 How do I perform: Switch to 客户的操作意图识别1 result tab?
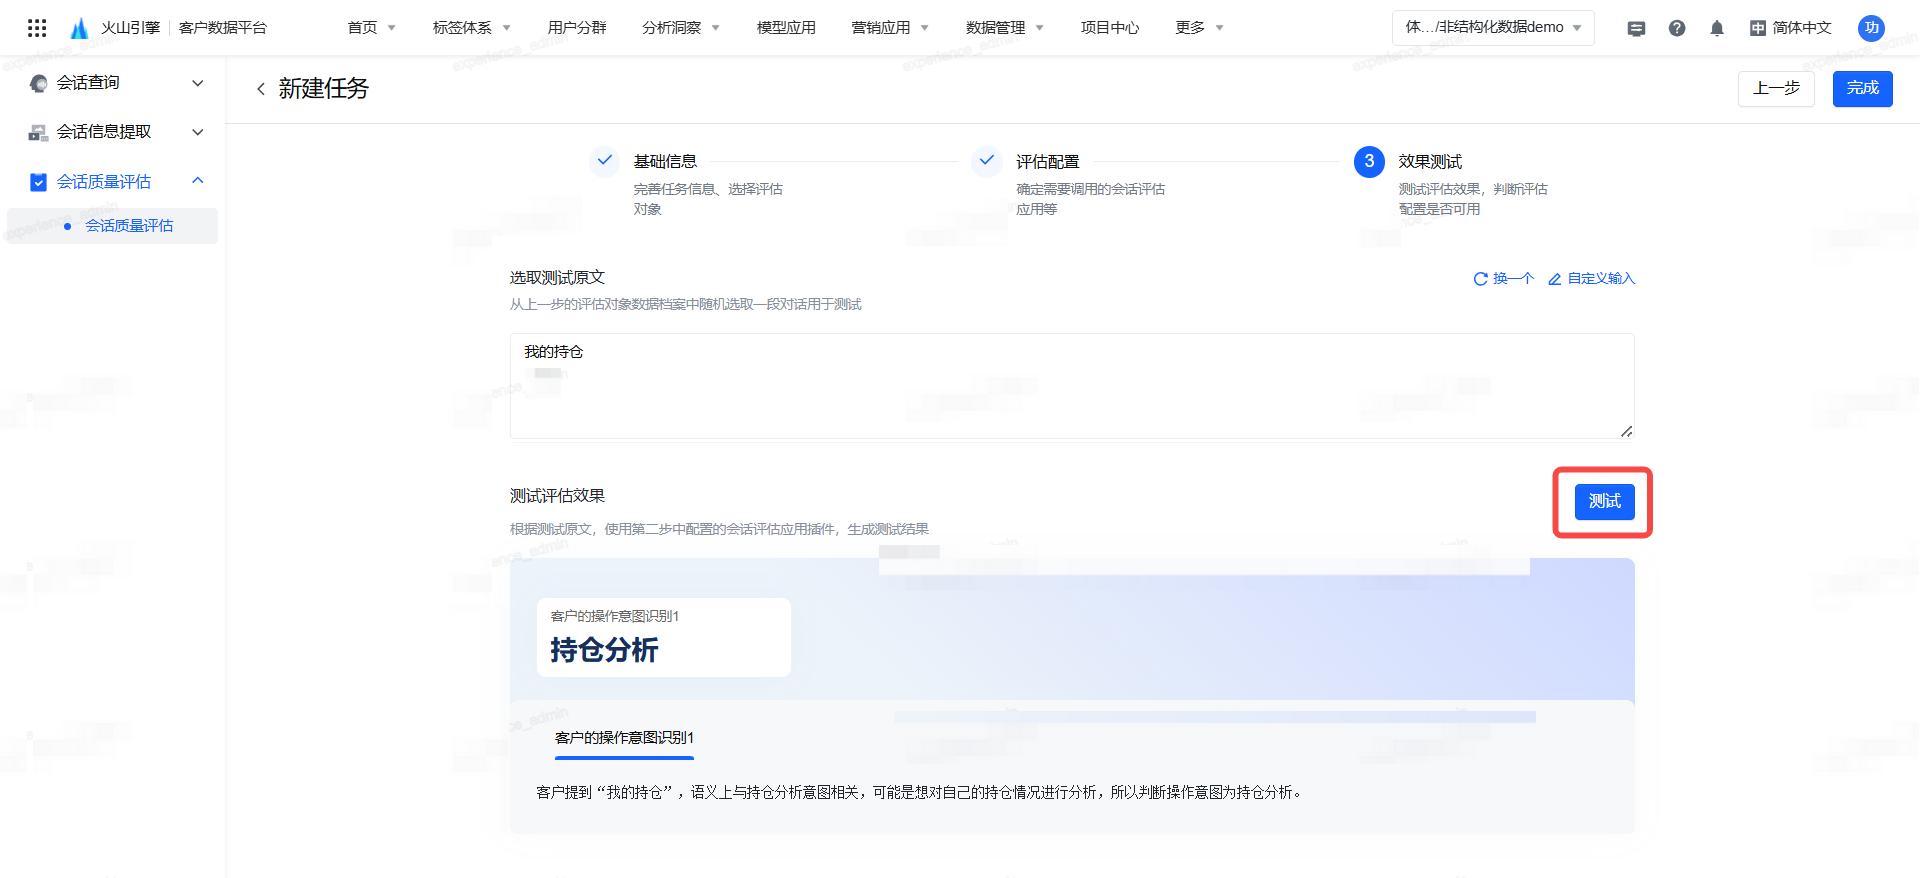[x=624, y=738]
